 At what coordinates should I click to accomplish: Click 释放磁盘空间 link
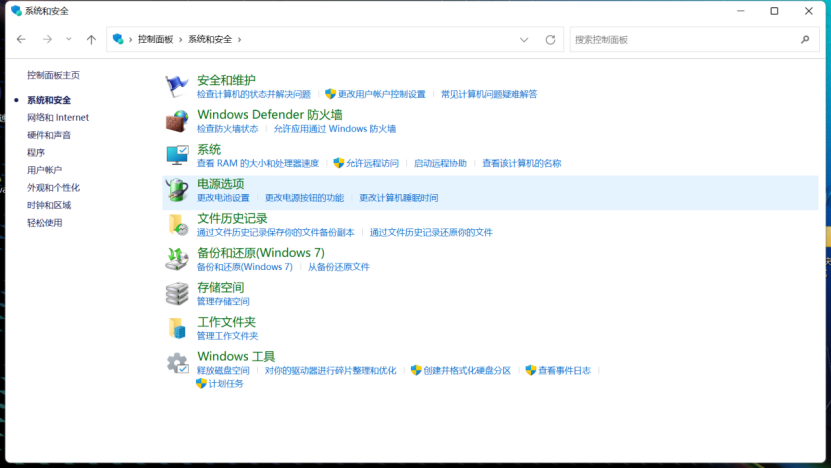click(223, 370)
